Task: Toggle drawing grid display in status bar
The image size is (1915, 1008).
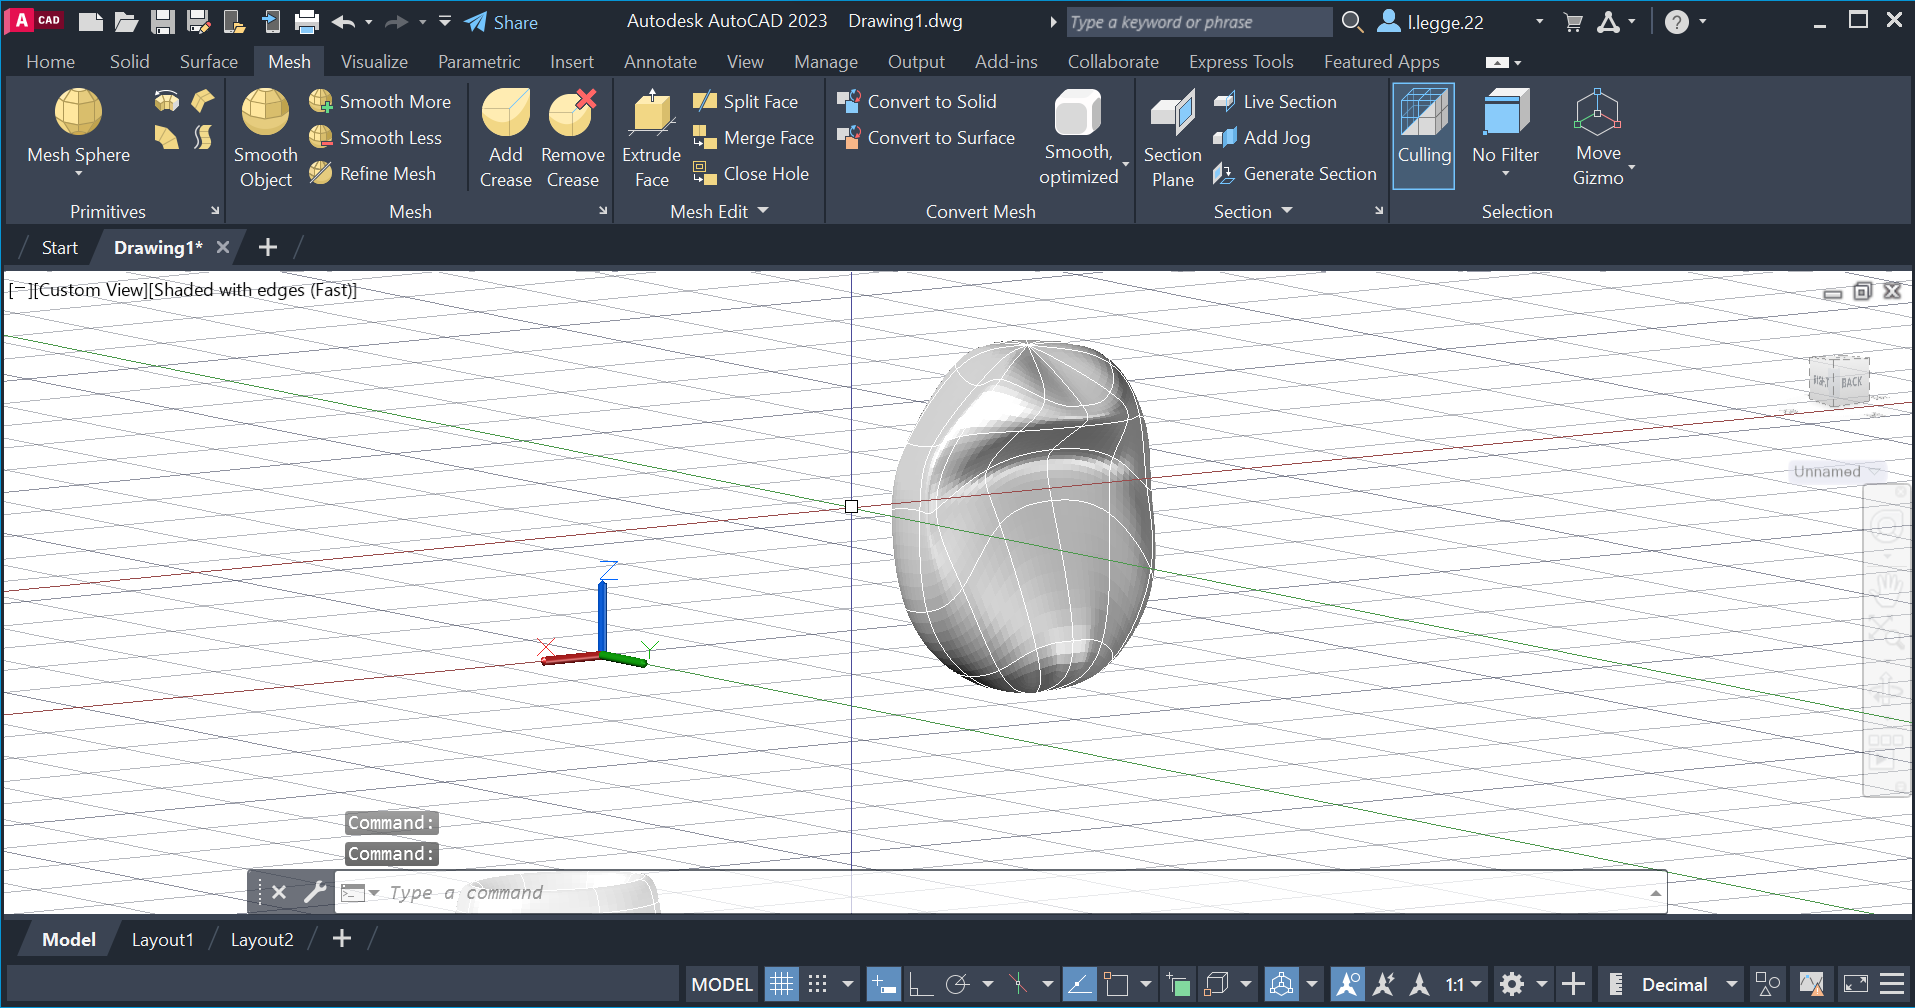Action: click(x=782, y=984)
